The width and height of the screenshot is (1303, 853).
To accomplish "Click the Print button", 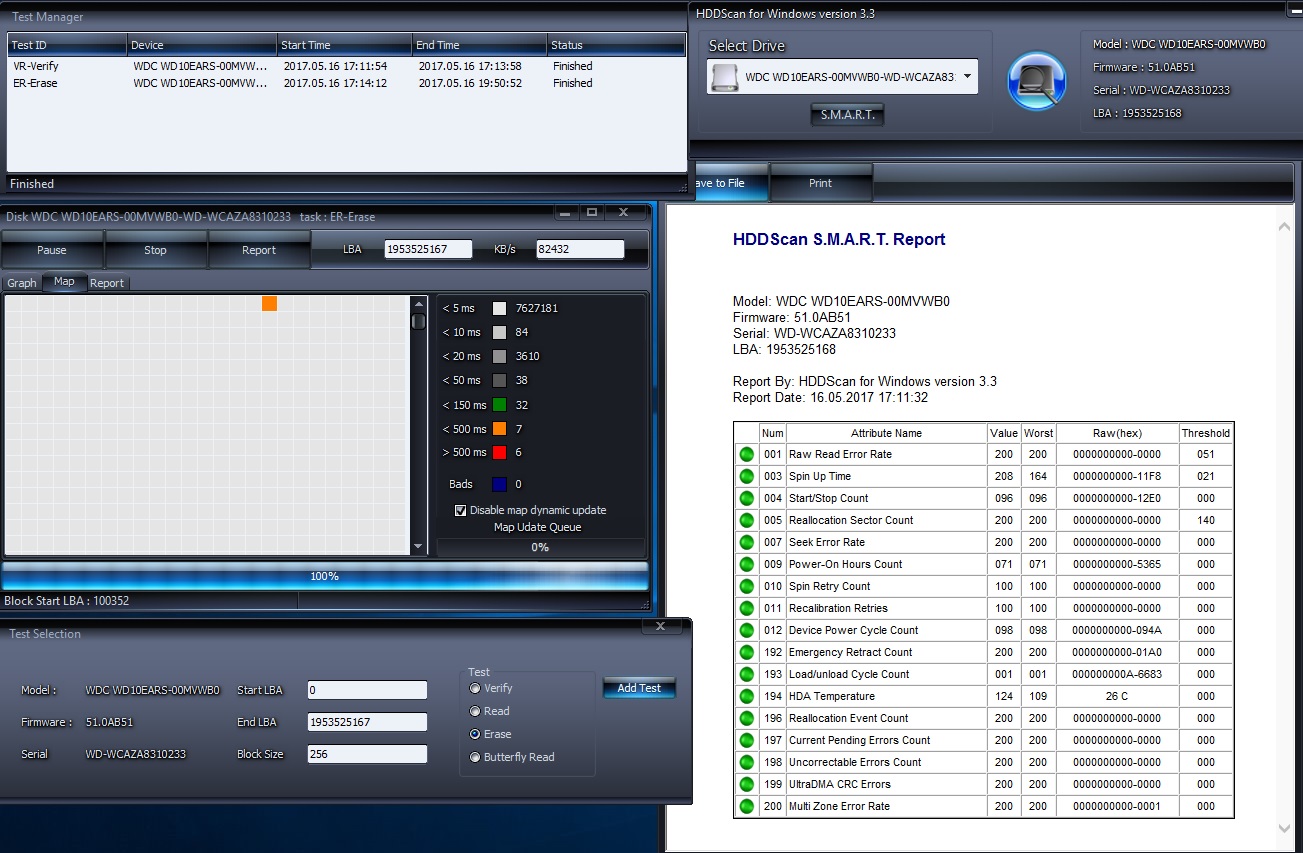I will (821, 183).
